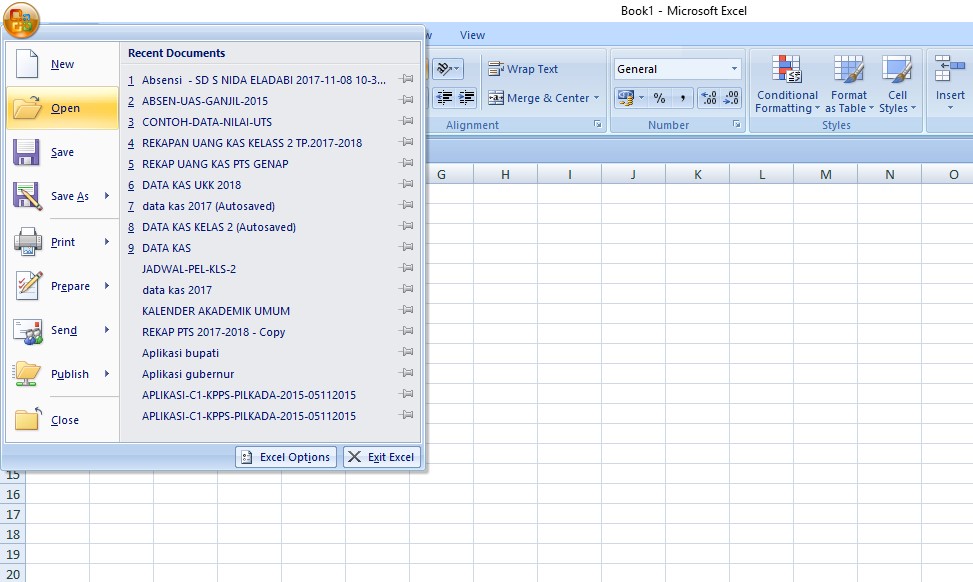The width and height of the screenshot is (973, 582).
Task: Open the Alignment dialog launcher
Action: point(598,125)
